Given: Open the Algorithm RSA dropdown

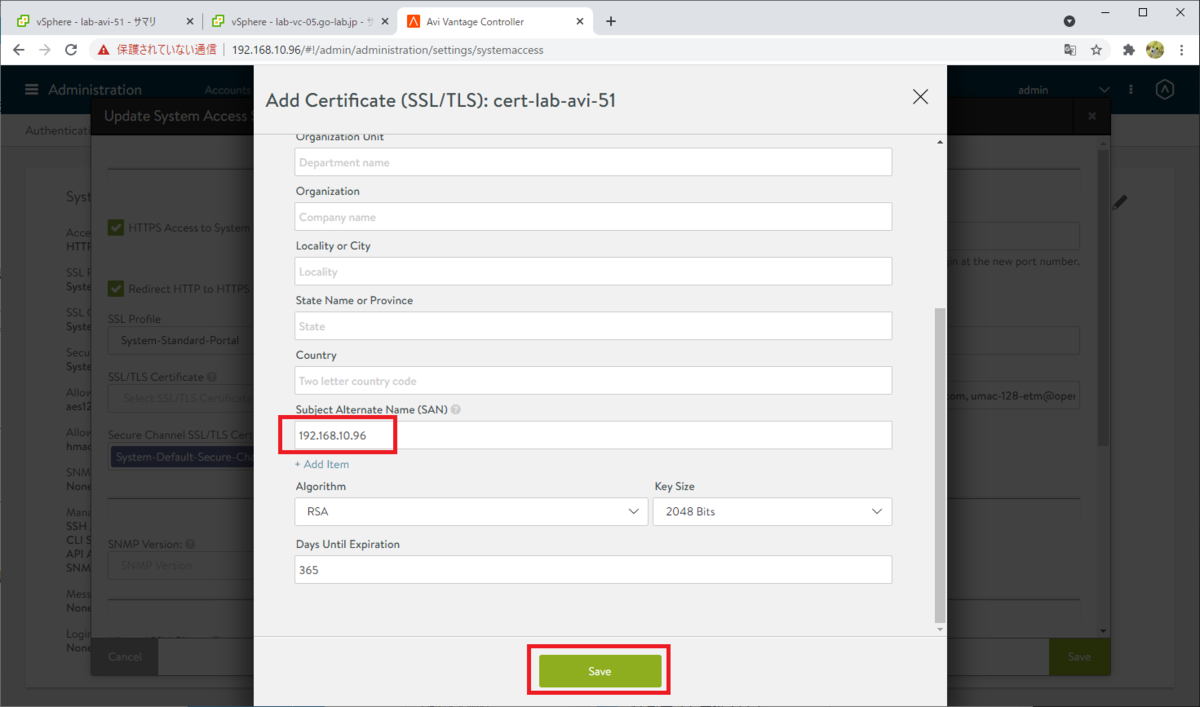Looking at the screenshot, I should (x=471, y=511).
